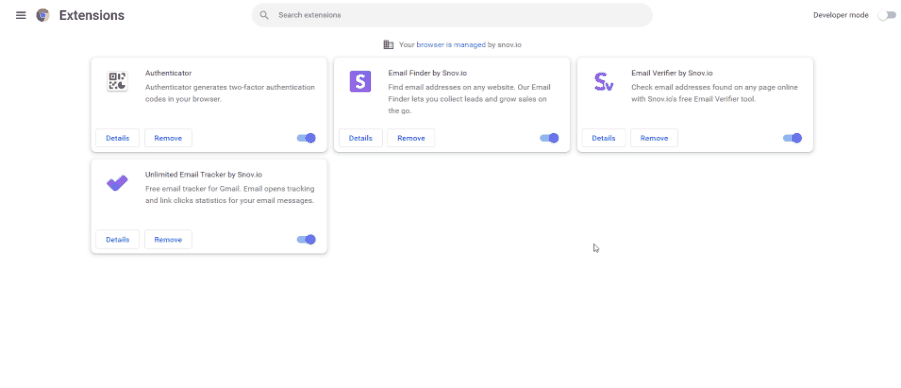Click the 'Developer mode' label
The height and width of the screenshot is (388, 901).
point(841,16)
